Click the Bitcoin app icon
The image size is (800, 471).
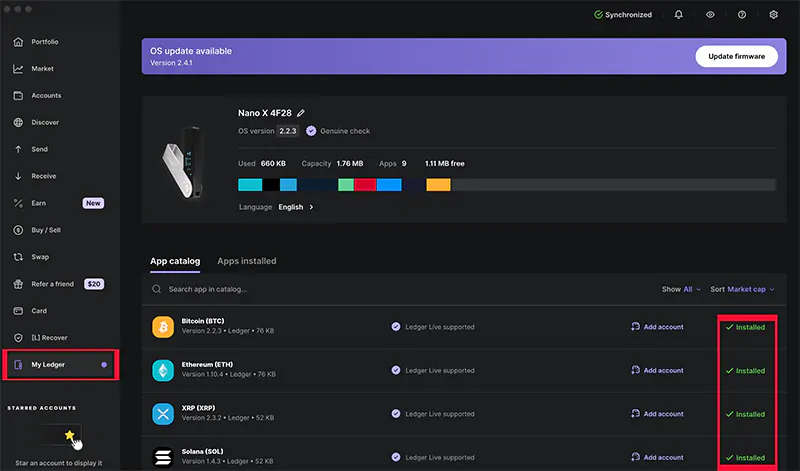pos(164,327)
